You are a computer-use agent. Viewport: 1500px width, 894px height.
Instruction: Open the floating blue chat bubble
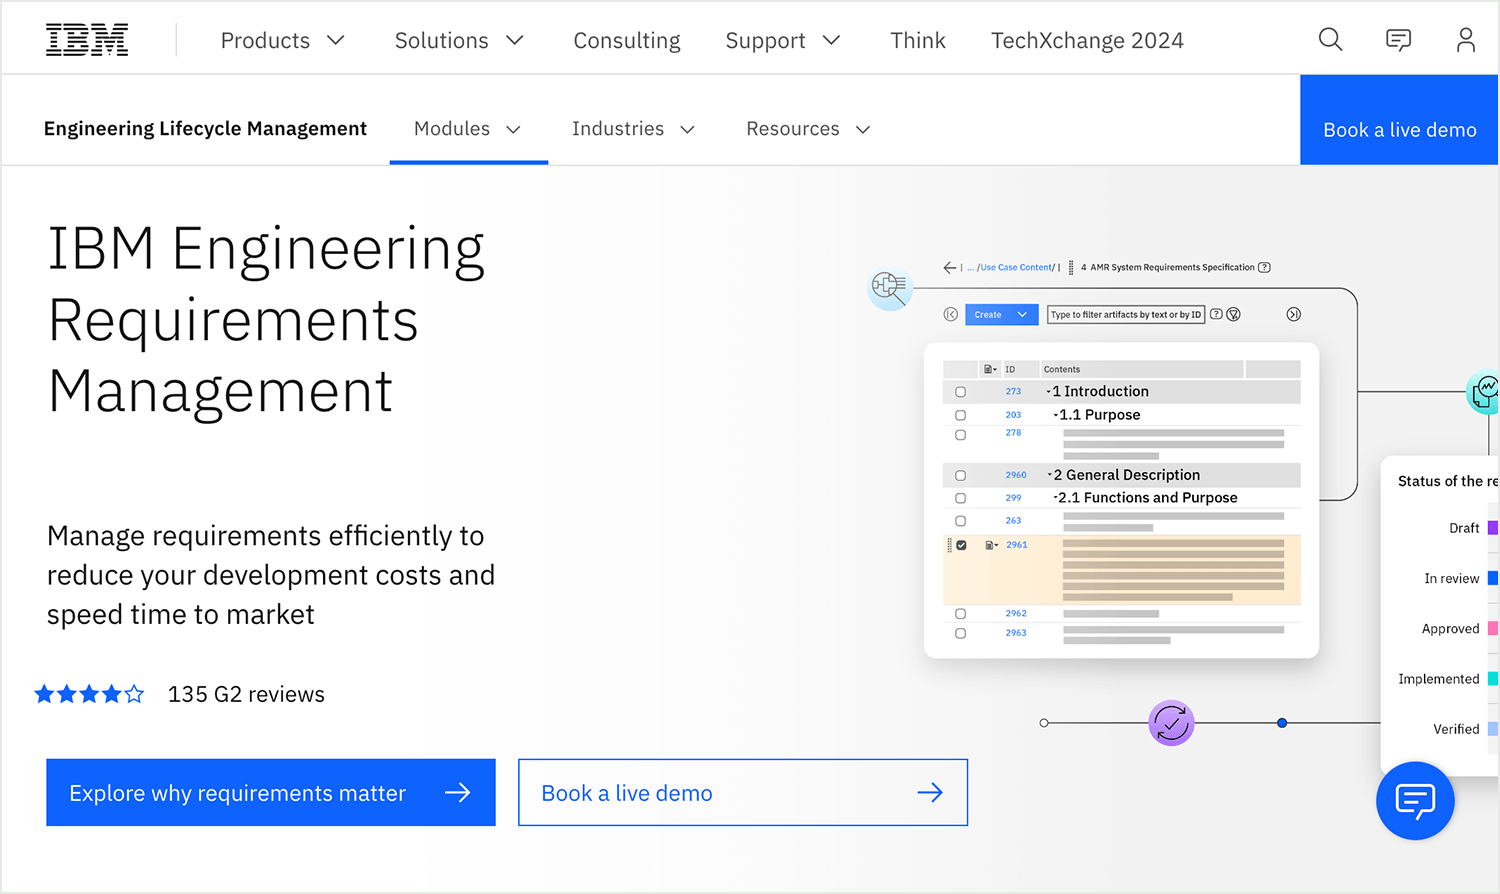[1415, 801]
